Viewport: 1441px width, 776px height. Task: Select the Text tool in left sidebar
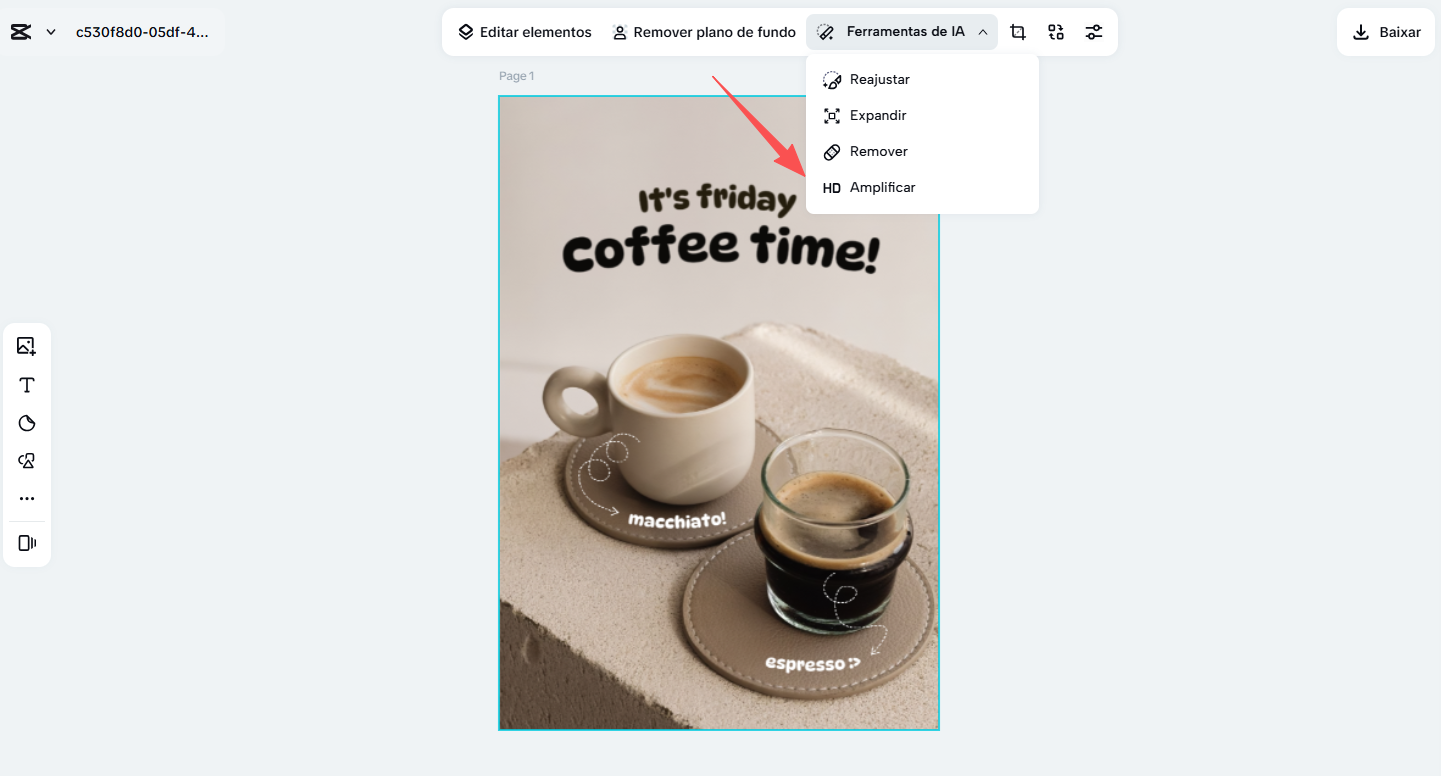tap(27, 385)
